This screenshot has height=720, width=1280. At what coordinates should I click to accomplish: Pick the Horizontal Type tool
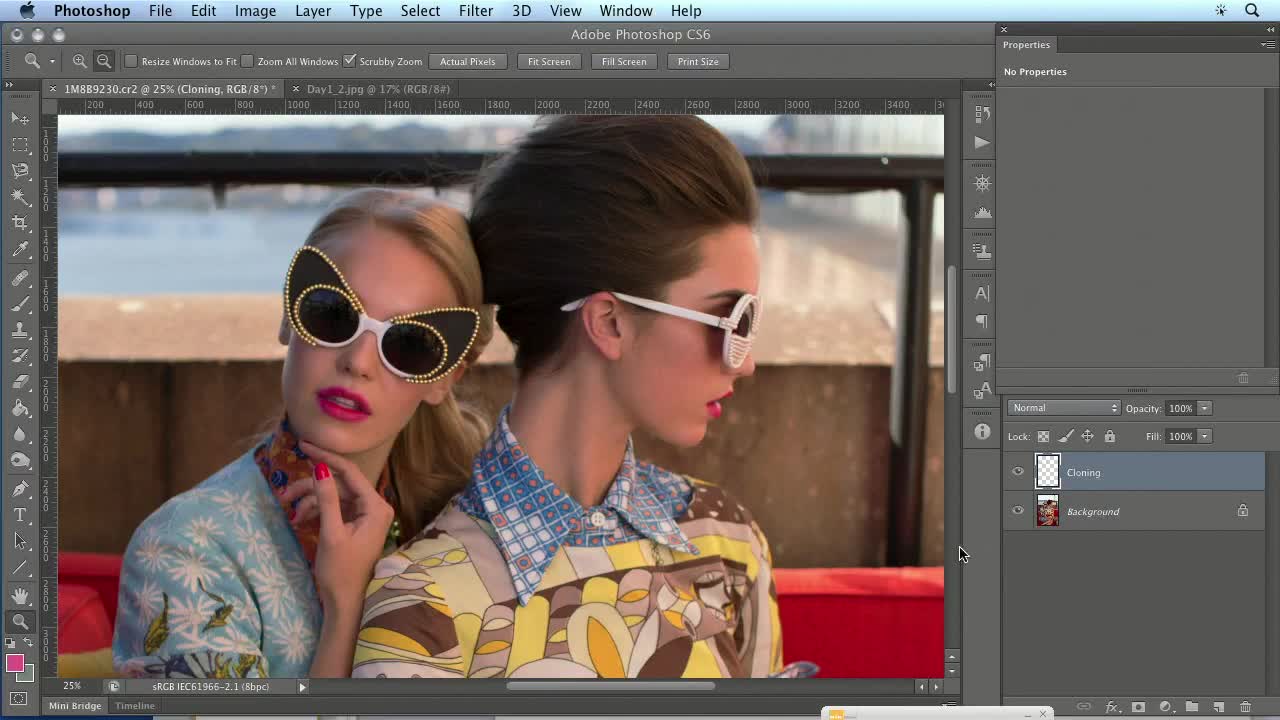point(20,515)
